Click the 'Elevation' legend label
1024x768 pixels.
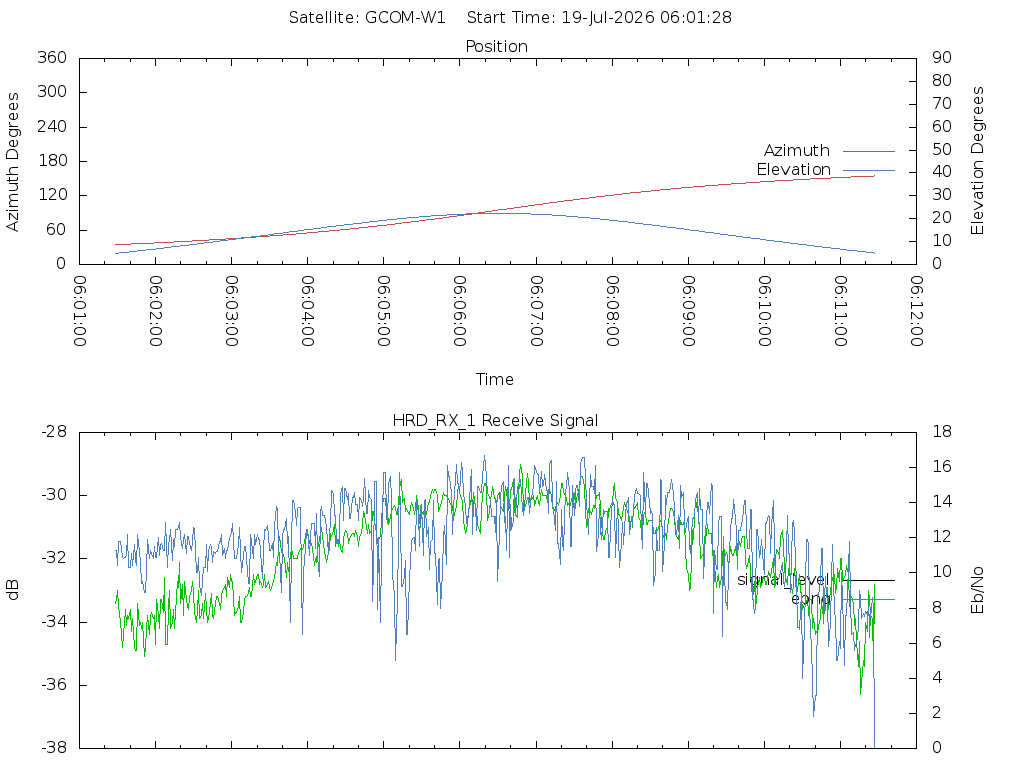coord(793,170)
